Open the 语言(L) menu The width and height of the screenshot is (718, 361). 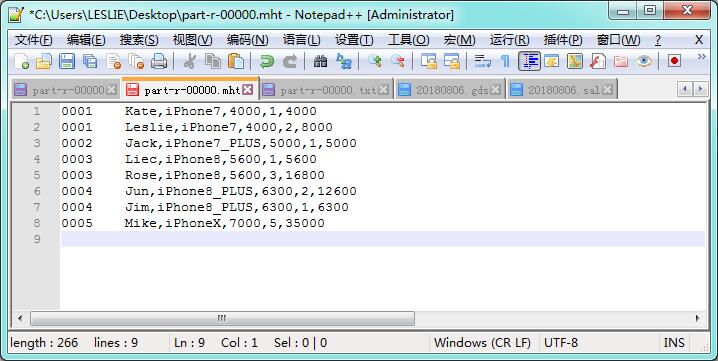click(x=301, y=40)
